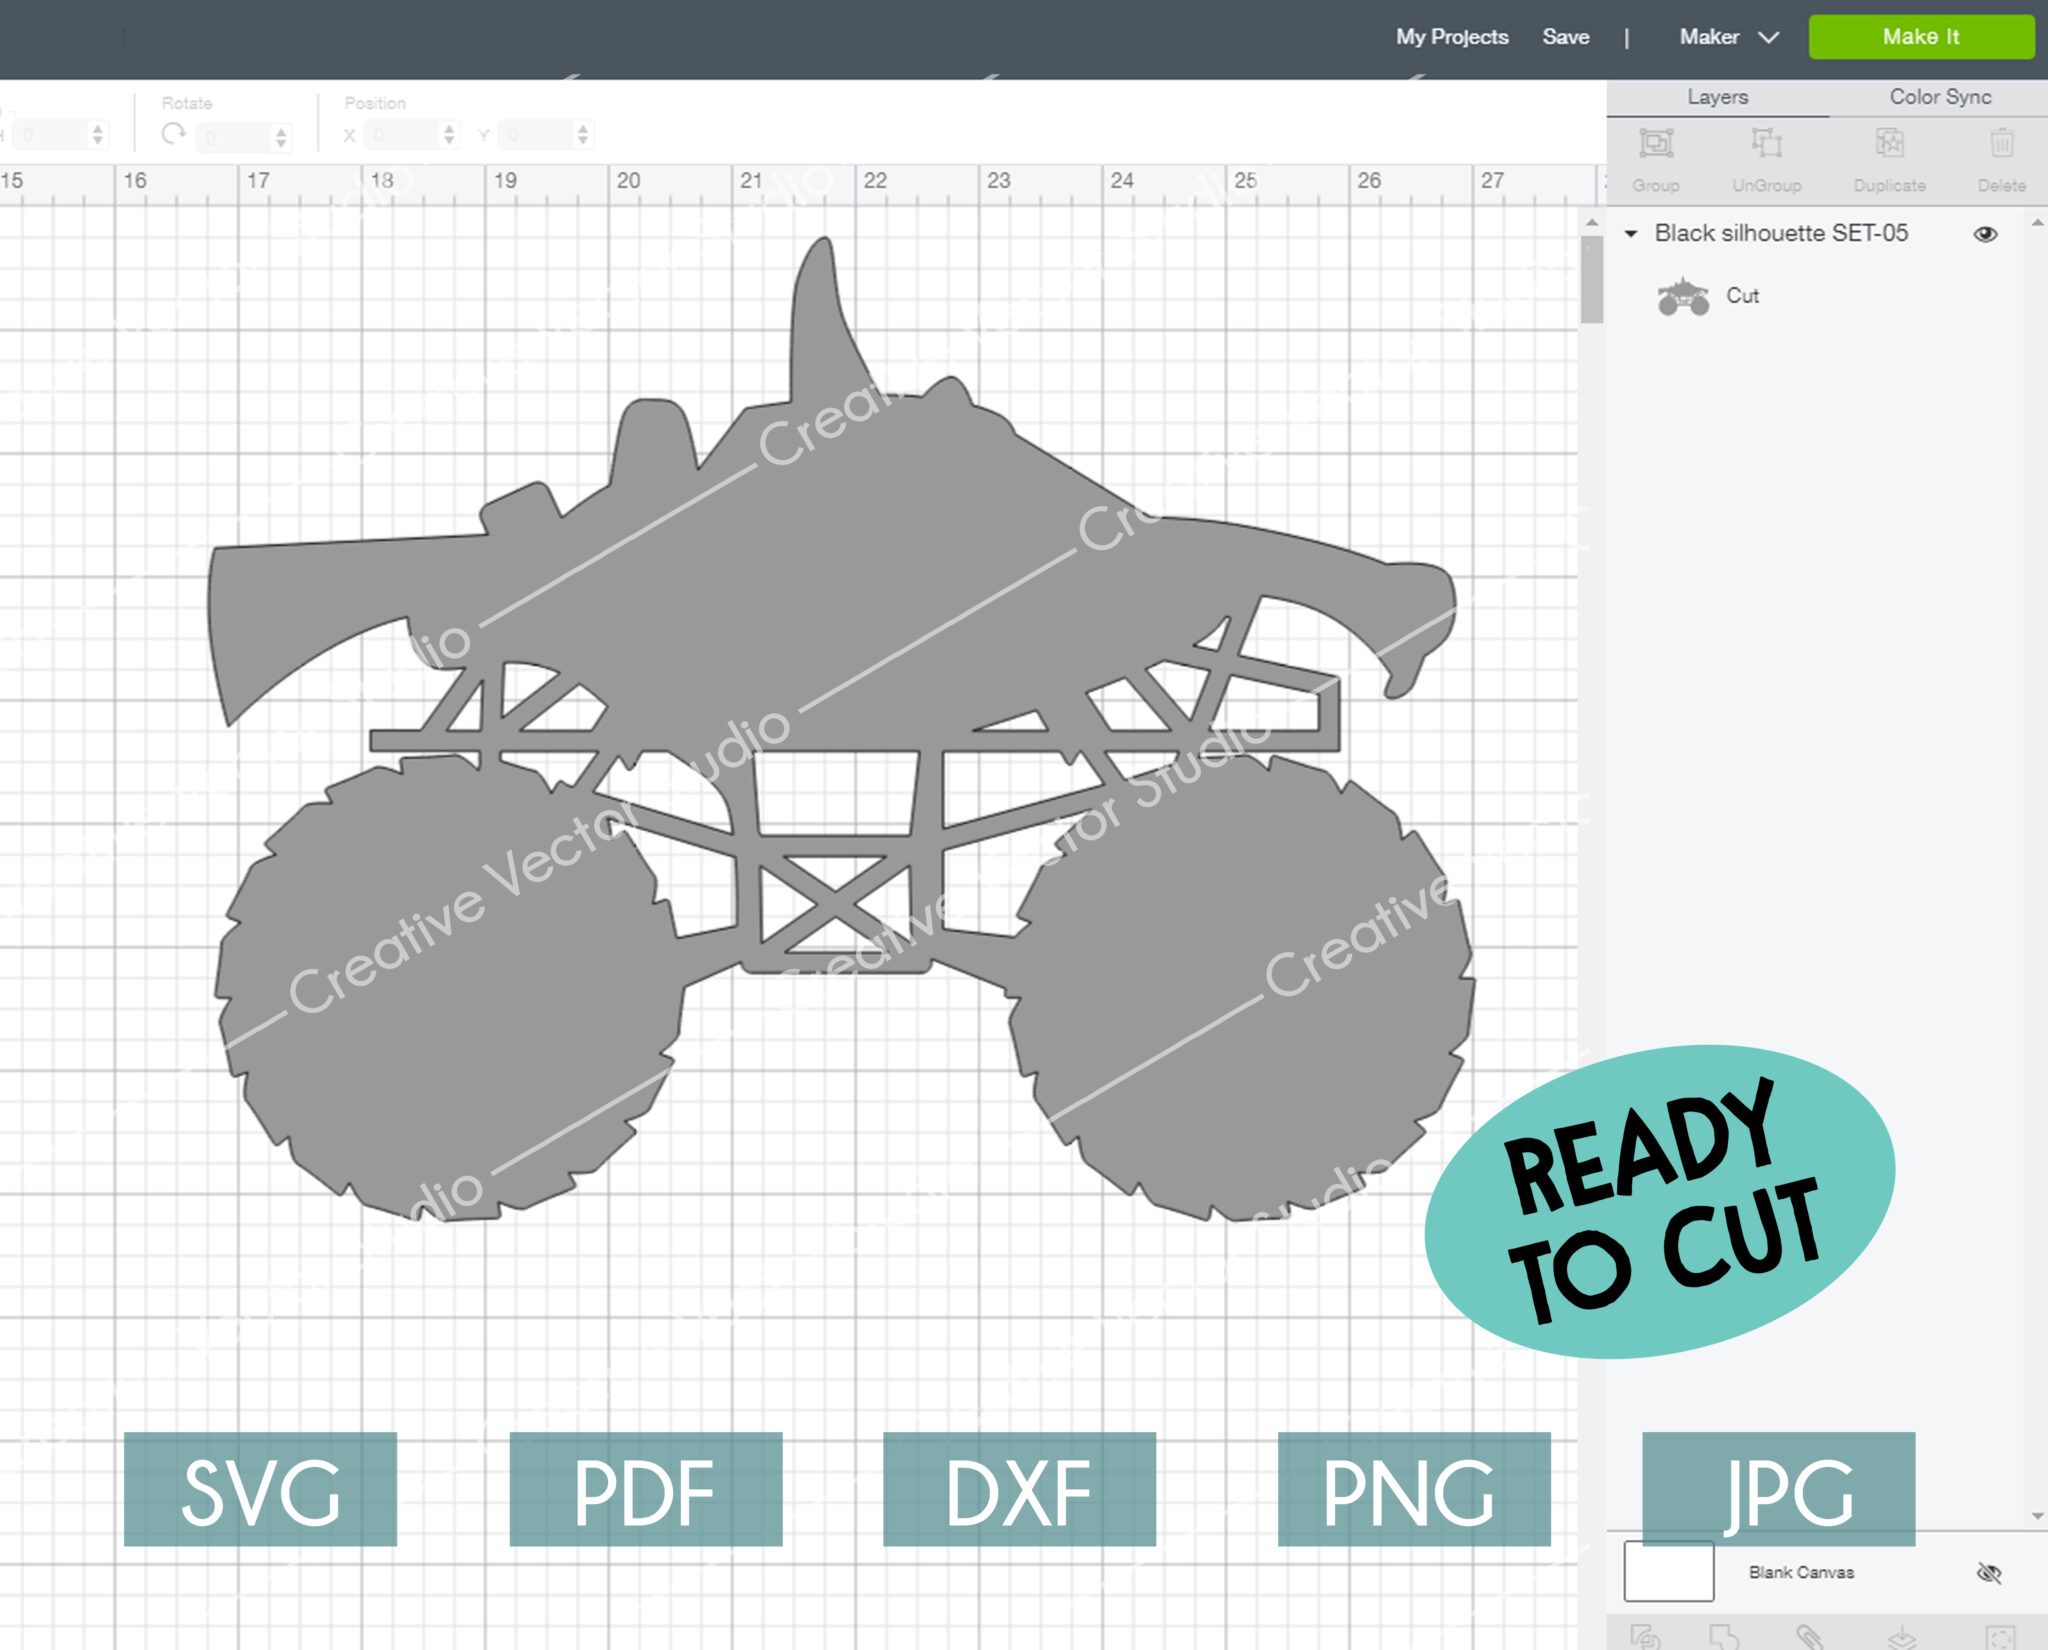The height and width of the screenshot is (1650, 2048).
Task: Click the canvas scrollbar up arrow
Action: [1591, 222]
